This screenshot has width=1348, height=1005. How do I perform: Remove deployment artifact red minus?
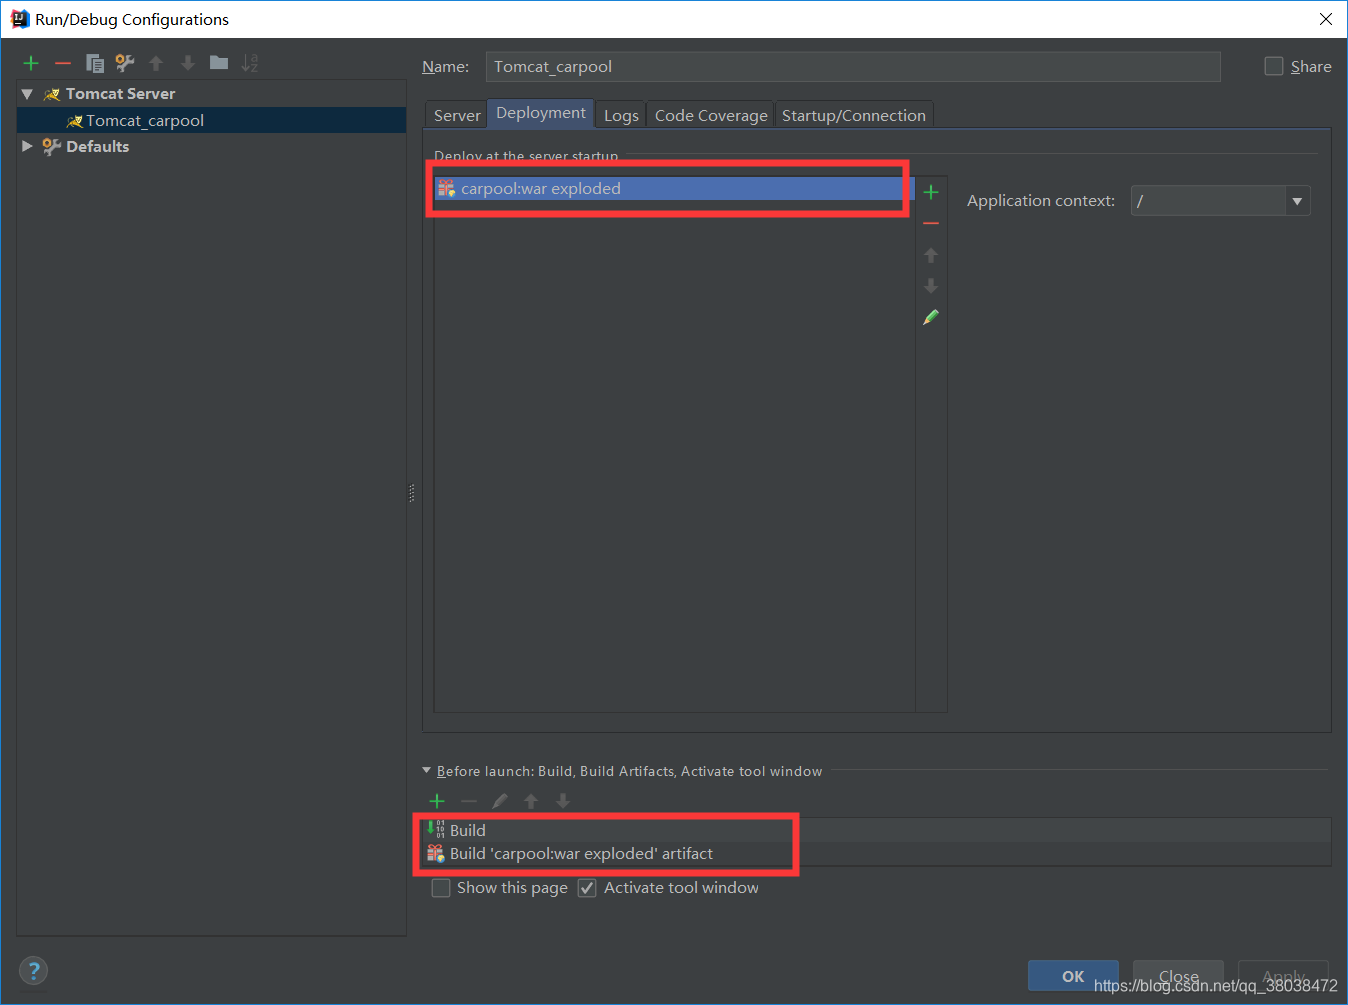(x=931, y=223)
